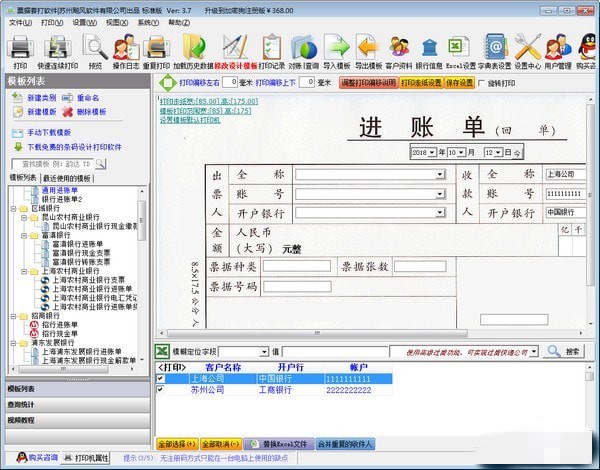Click the 票据种类 input field
This screenshot has width=600, height=470.
click(297, 266)
